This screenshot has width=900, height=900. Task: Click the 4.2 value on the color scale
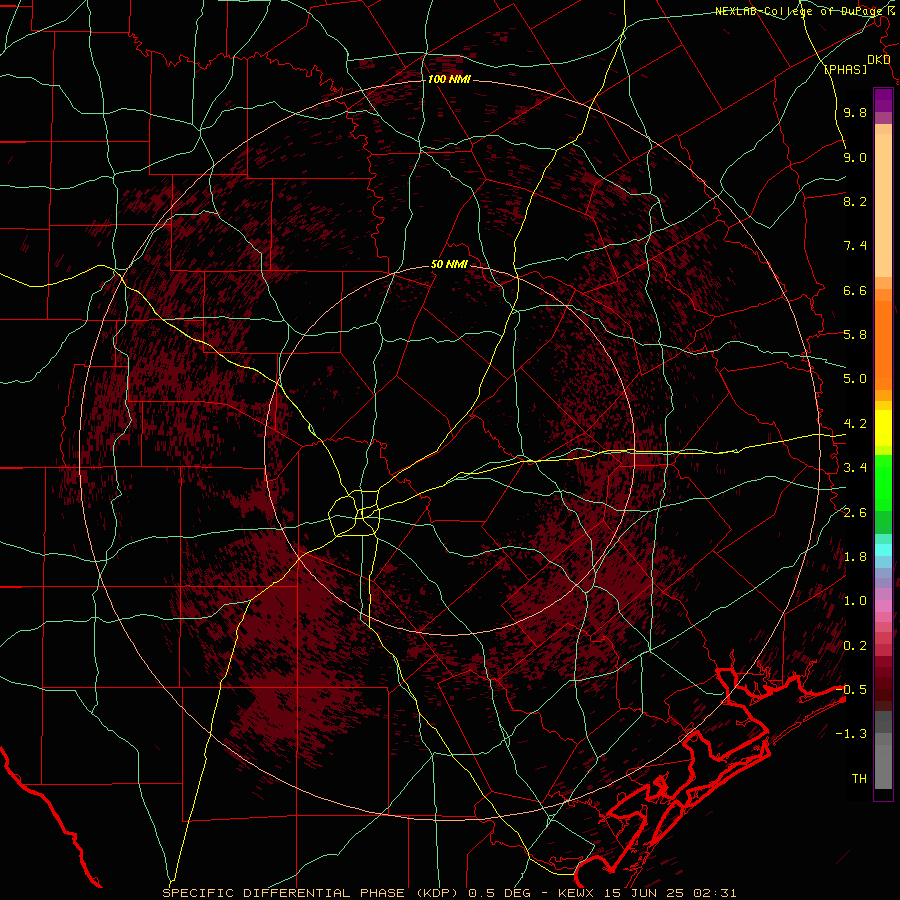(x=855, y=424)
